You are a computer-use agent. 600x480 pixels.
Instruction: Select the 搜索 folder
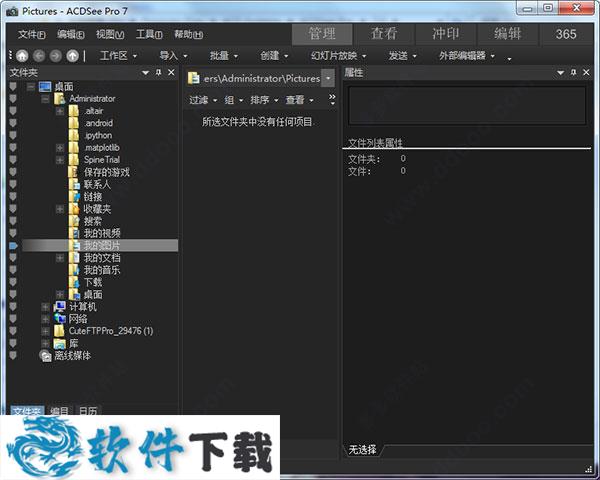coord(85,221)
